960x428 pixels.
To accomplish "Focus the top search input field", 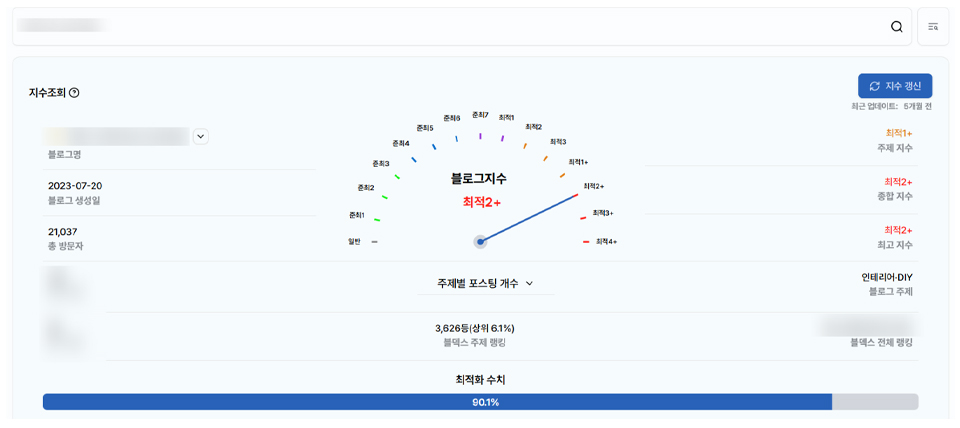I will pyautogui.click(x=450, y=27).
